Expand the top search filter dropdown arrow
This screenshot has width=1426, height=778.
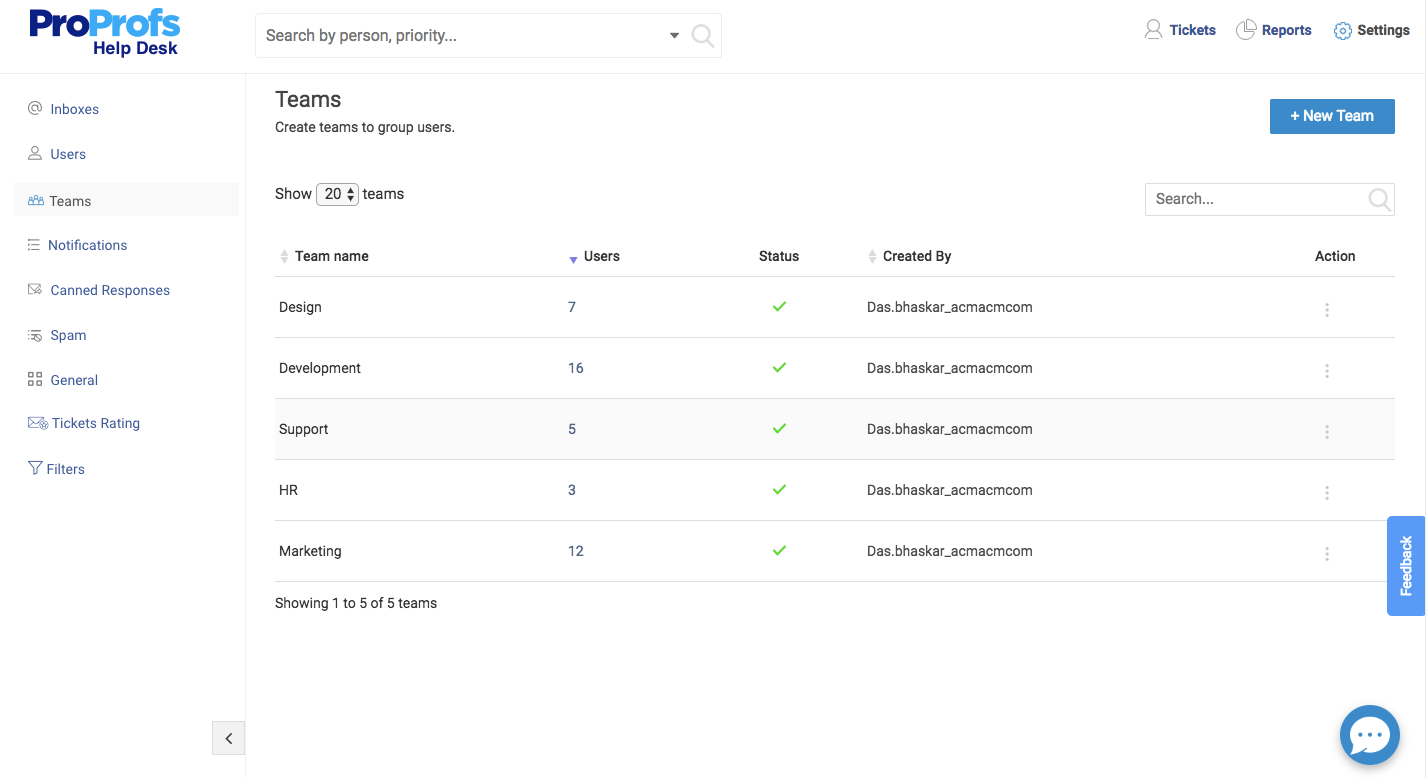point(674,36)
